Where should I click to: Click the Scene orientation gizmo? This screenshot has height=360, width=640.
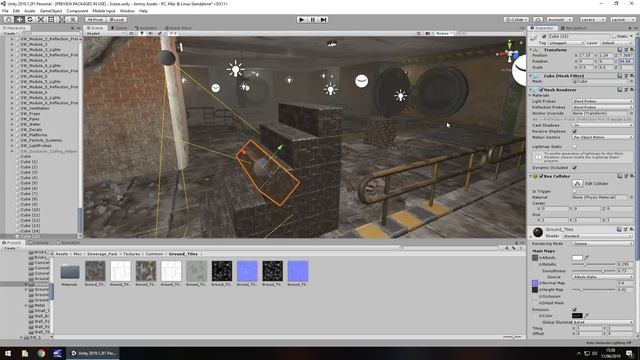pyautogui.click(x=509, y=52)
